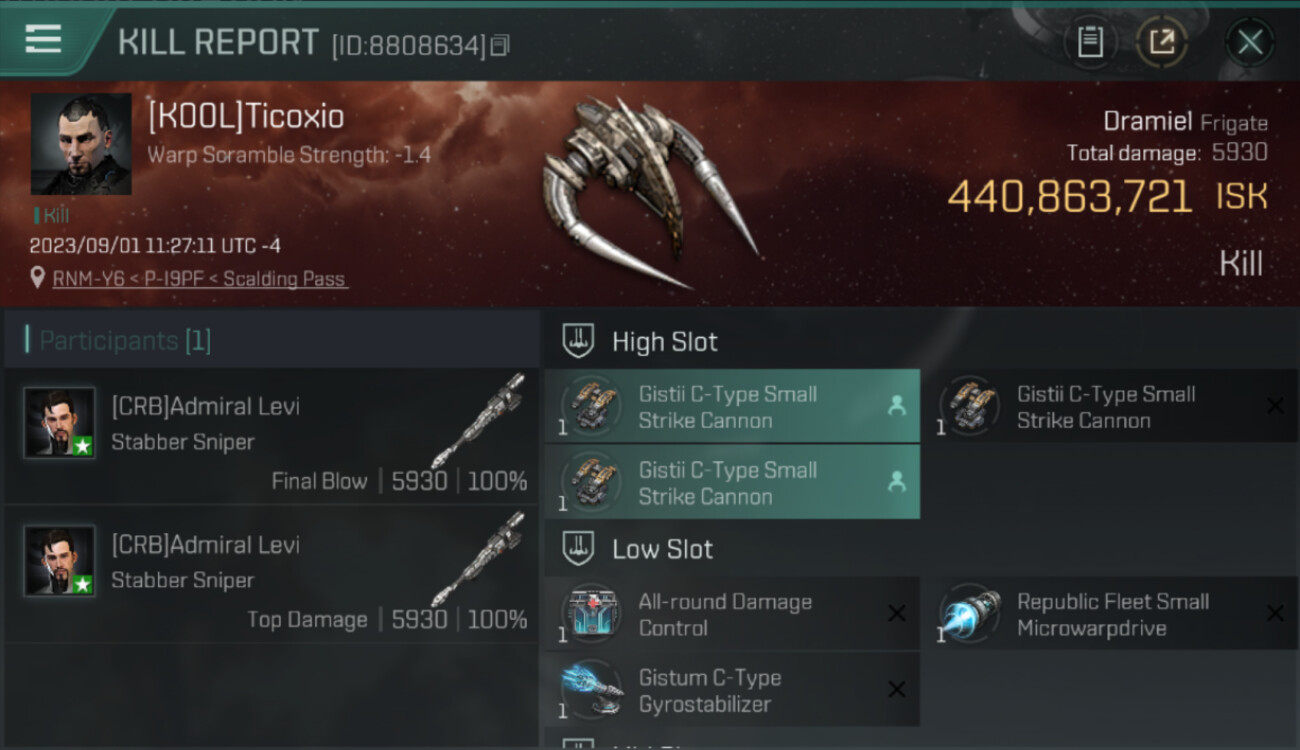Click the Republic Fleet Small Microwarpdrive module
Viewport: 1300px width, 750px height.
click(1111, 614)
